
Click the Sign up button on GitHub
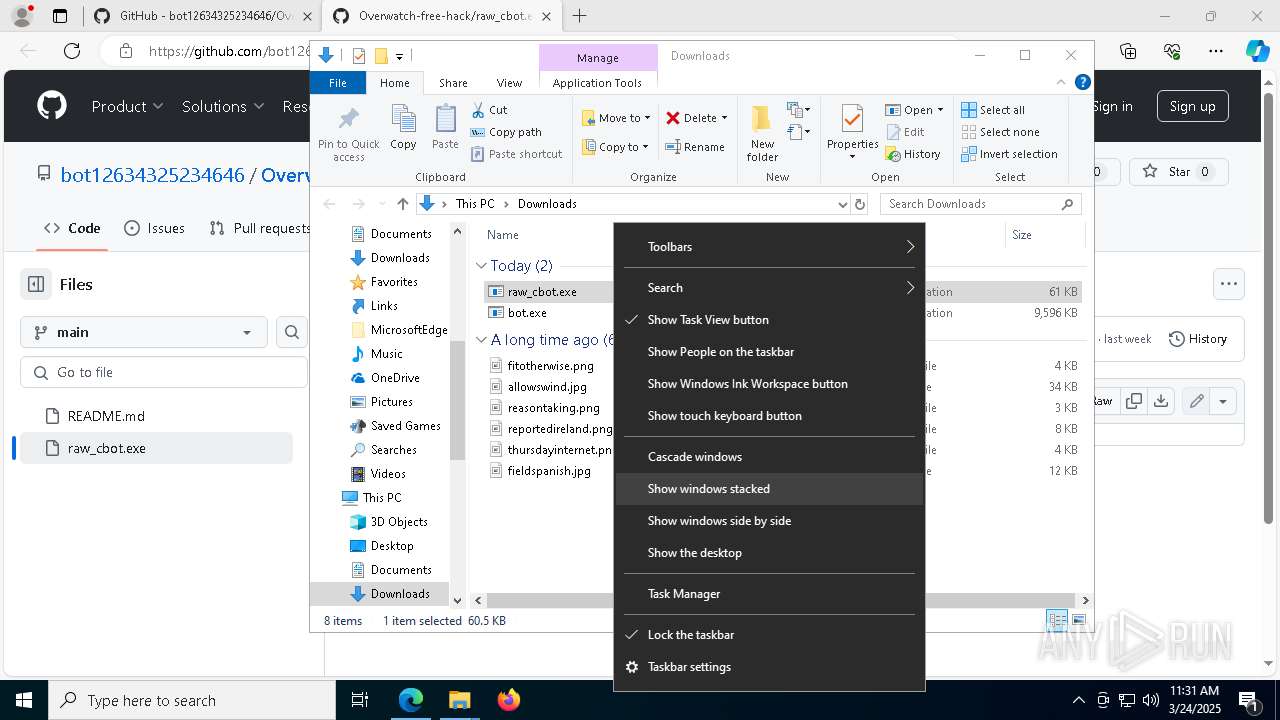(1192, 106)
